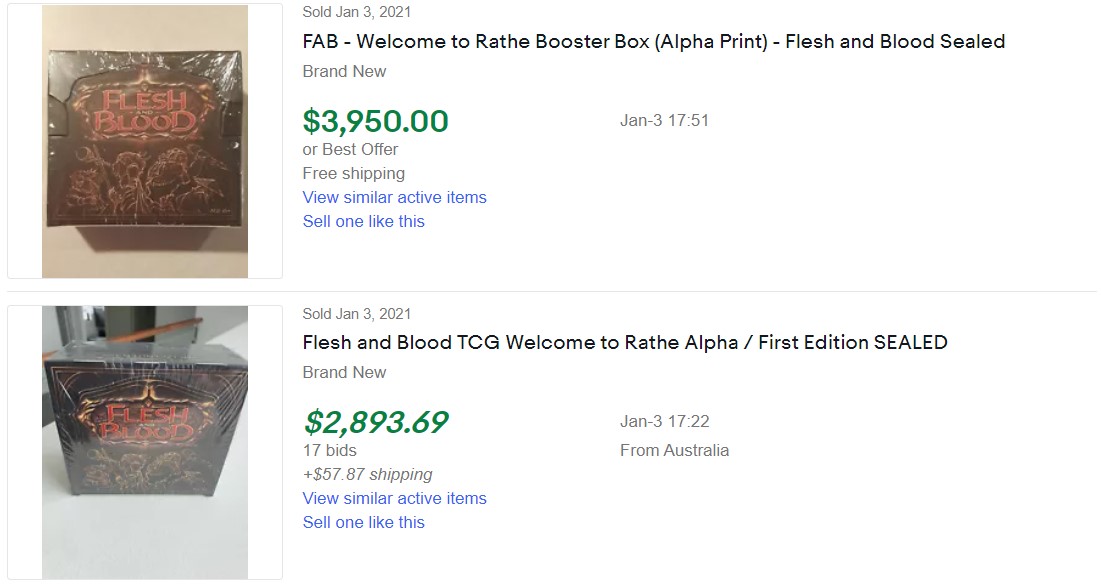Click Sell one like this under the Booster Box listing
This screenshot has height=584, width=1102.
click(363, 222)
